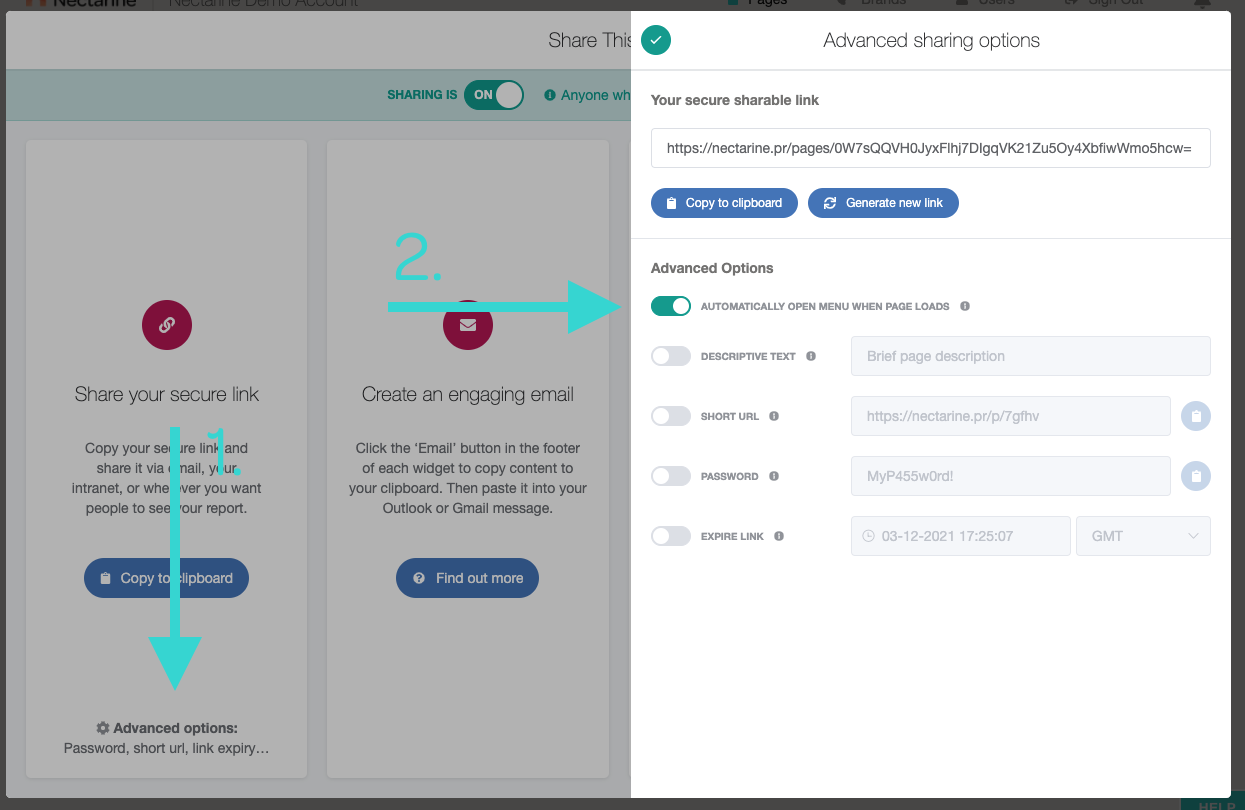Viewport: 1245px width, 810px height.
Task: Turn off Automatically Open Menu toggle
Action: point(671,306)
